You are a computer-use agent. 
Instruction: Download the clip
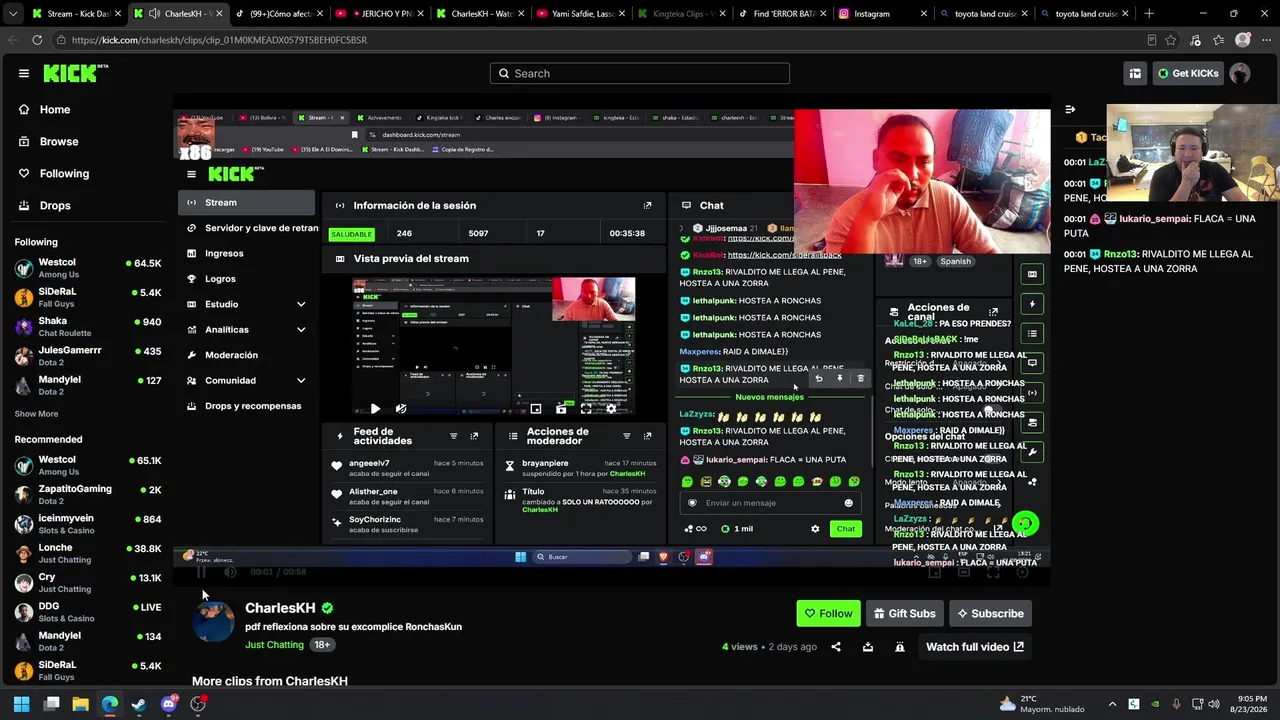click(x=868, y=647)
